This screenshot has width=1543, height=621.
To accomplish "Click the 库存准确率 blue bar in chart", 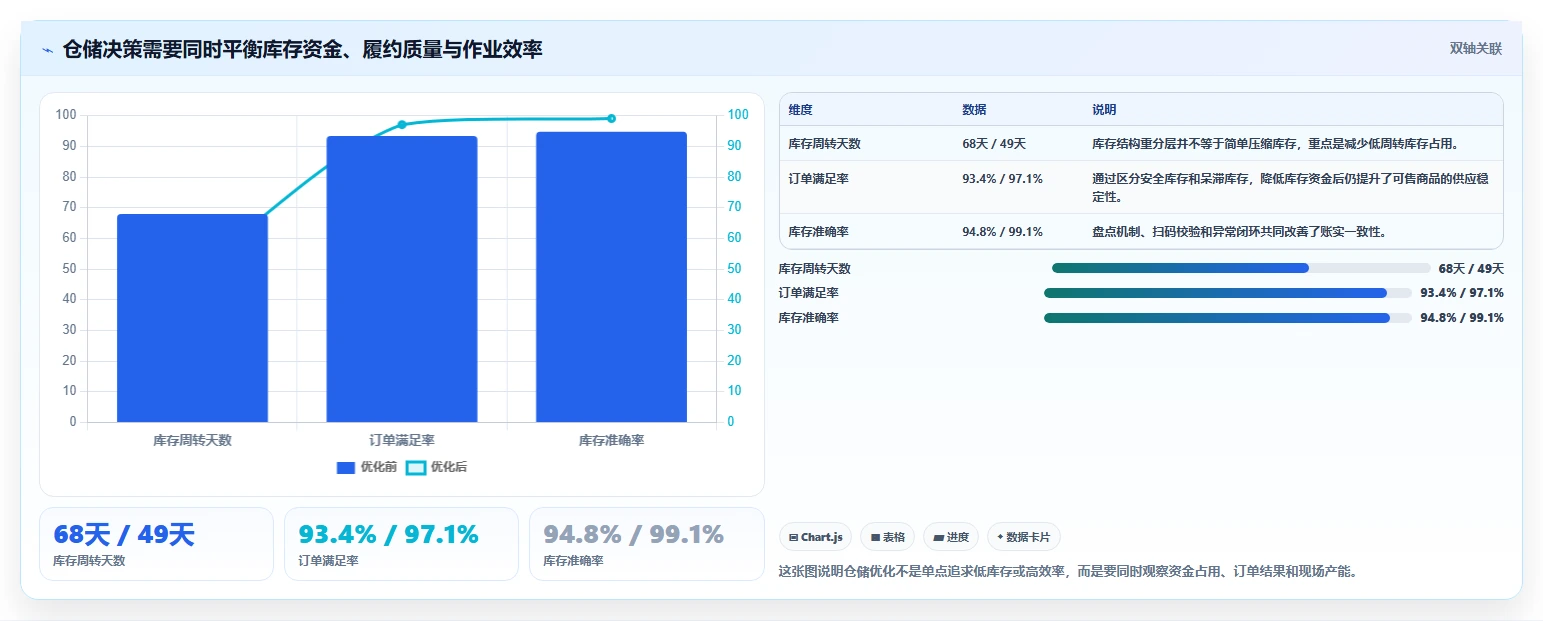I will [611, 277].
